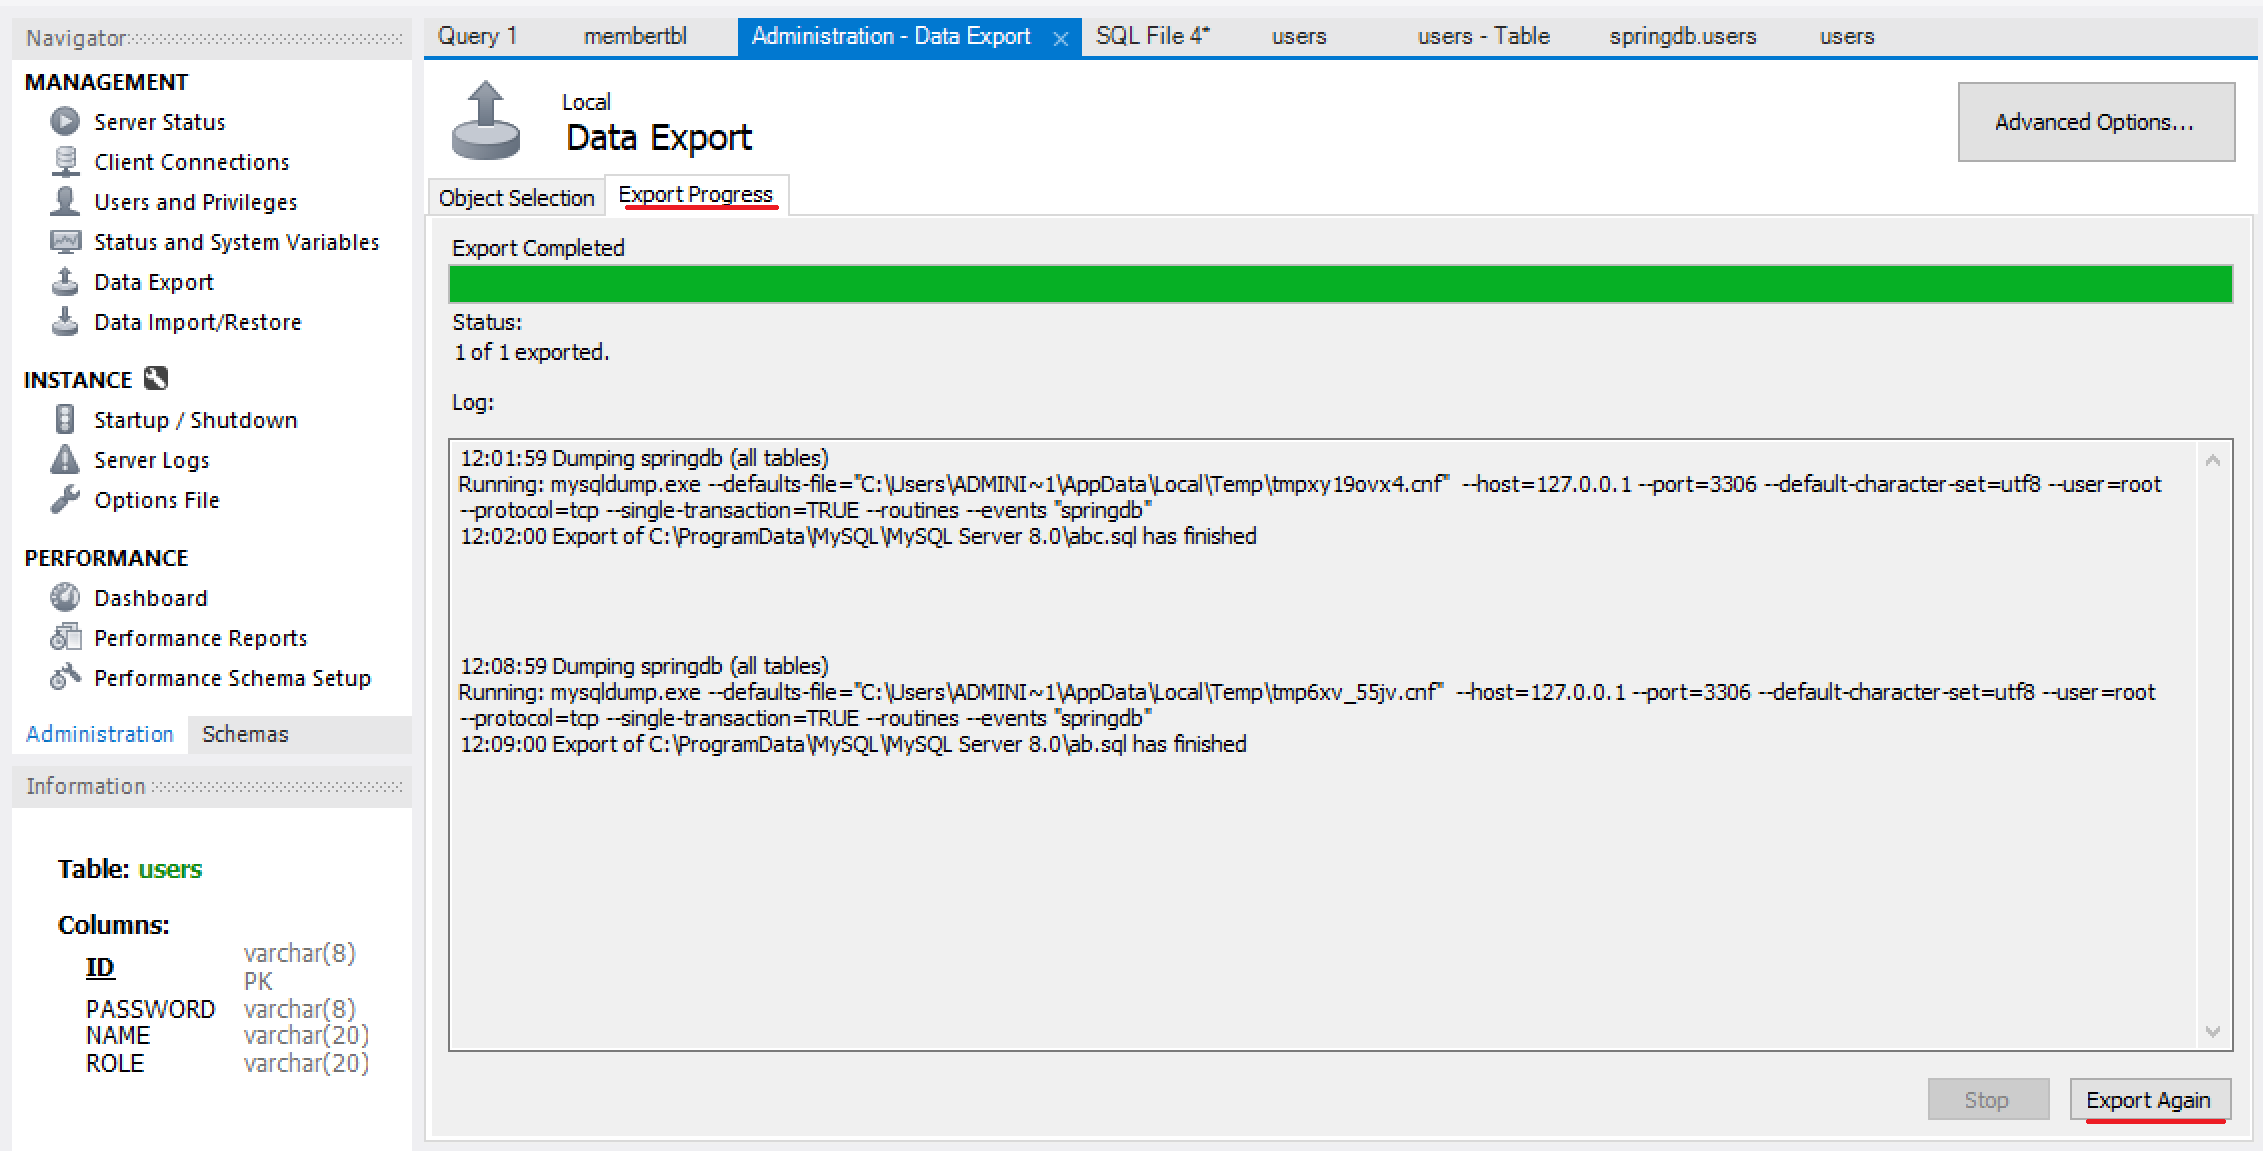Close the Administration - Data Export tab
Image resolution: width=2263 pixels, height=1151 pixels.
[x=1060, y=38]
